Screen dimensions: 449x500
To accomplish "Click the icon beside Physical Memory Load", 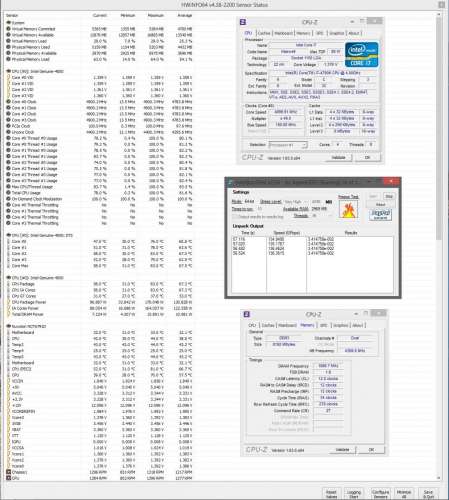I will click(x=9, y=59).
